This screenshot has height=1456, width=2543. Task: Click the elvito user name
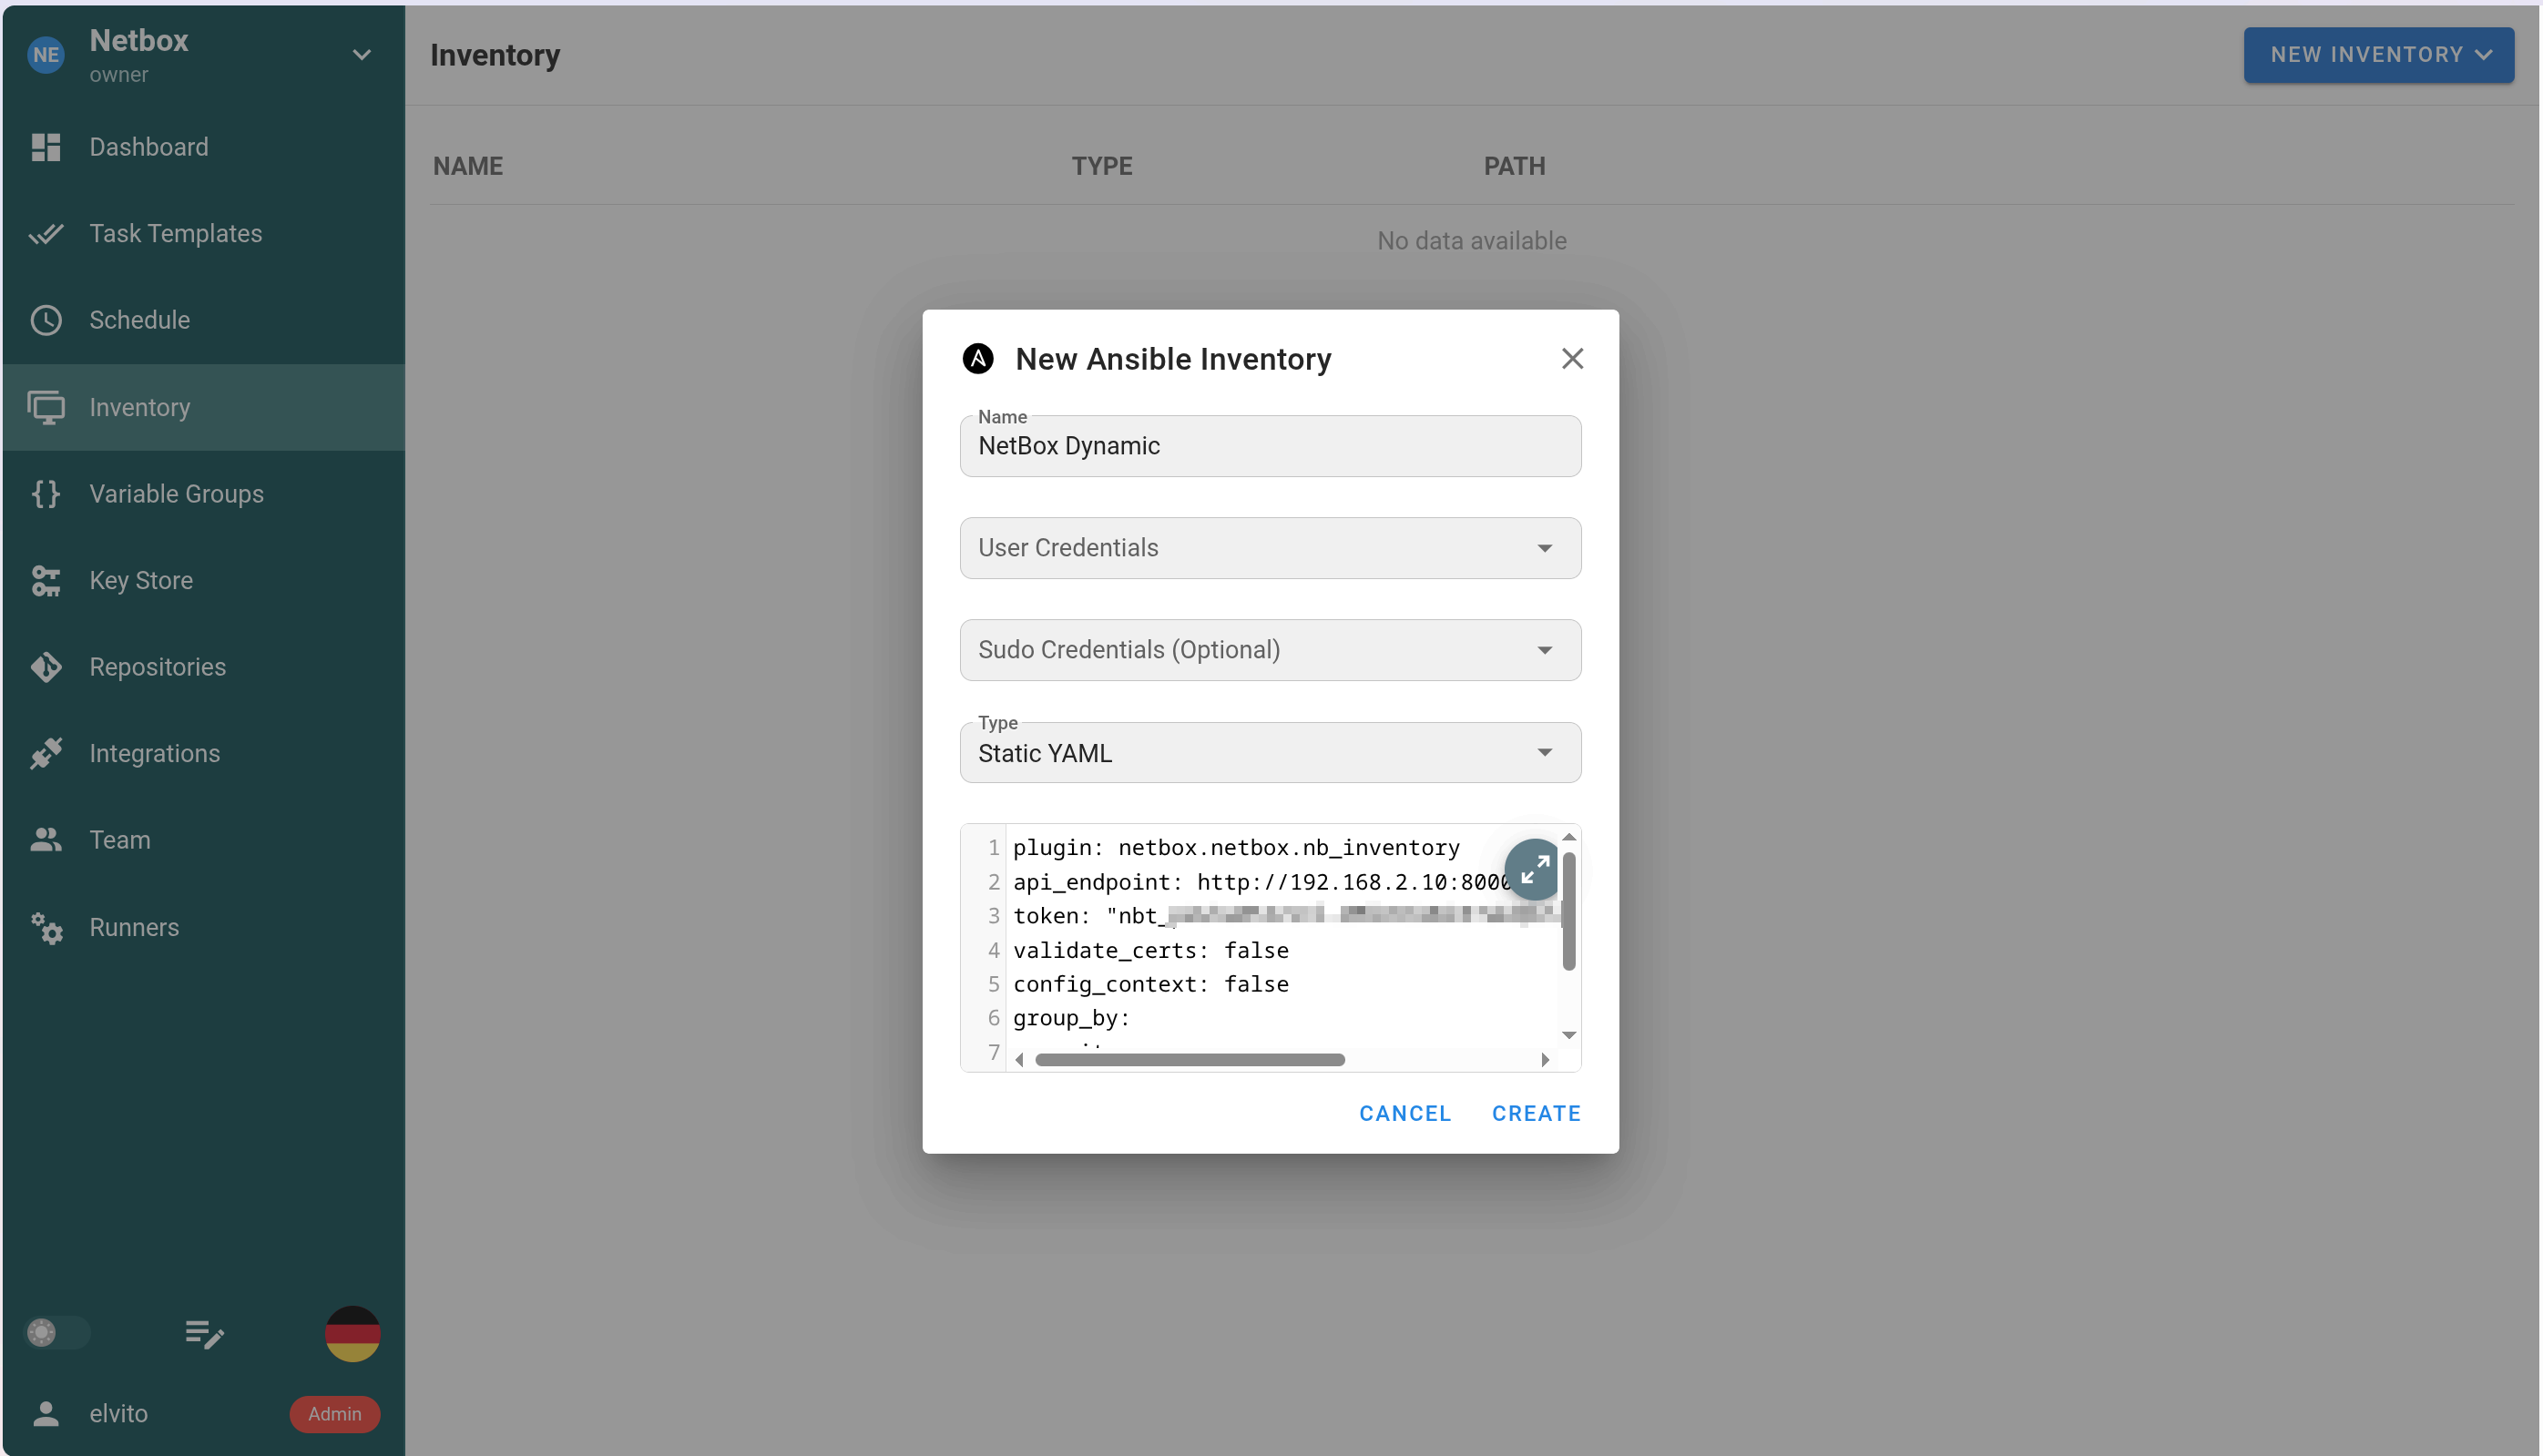119,1414
